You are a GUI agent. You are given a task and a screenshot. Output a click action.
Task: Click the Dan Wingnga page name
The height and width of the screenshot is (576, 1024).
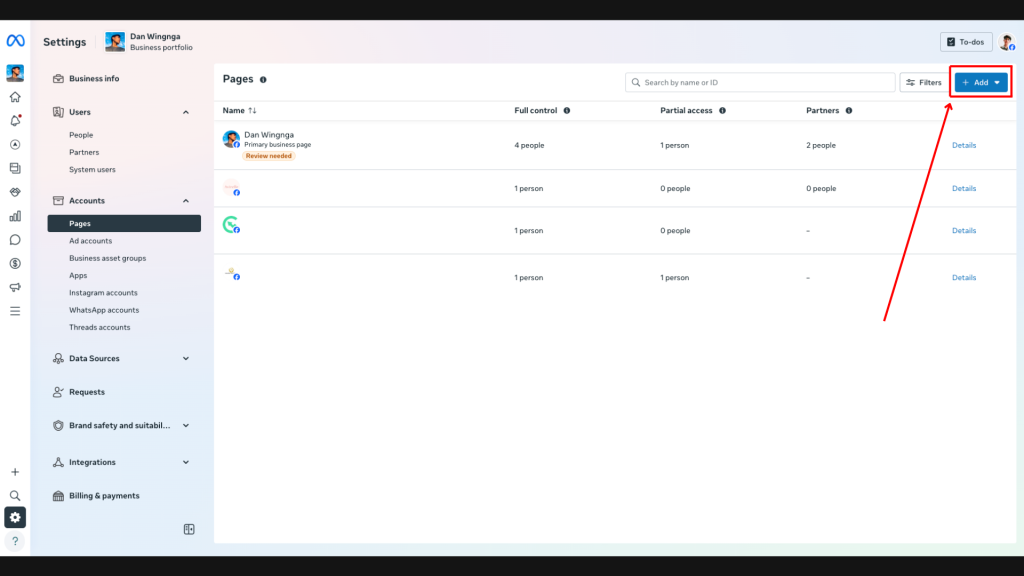click(x=269, y=135)
